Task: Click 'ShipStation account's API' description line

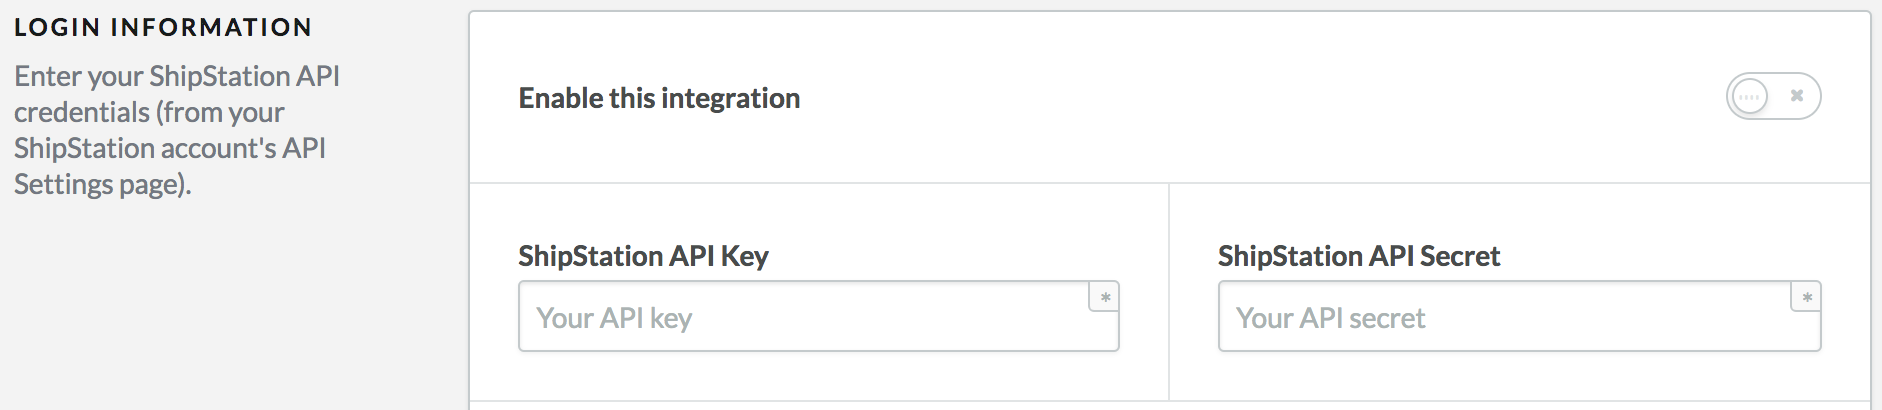Action: tap(170, 148)
